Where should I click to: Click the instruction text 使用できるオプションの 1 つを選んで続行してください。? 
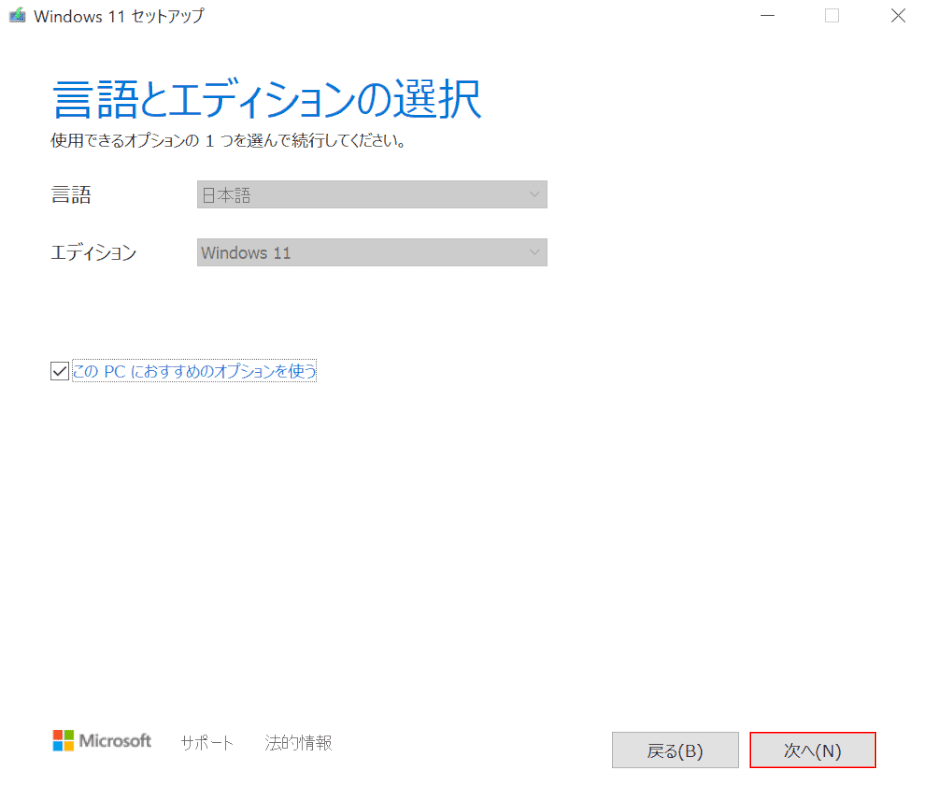tap(228, 140)
